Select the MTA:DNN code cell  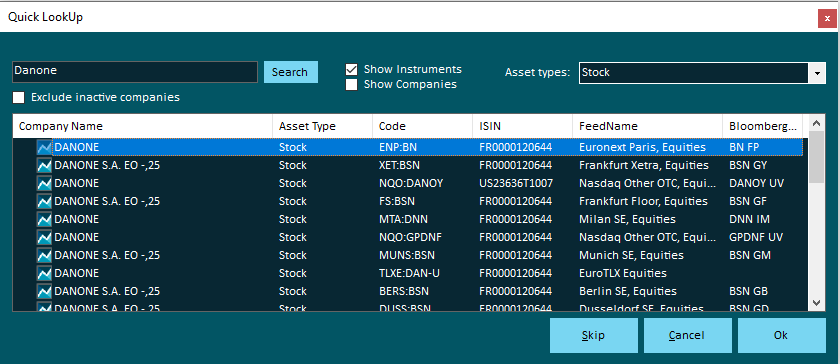click(x=422, y=219)
